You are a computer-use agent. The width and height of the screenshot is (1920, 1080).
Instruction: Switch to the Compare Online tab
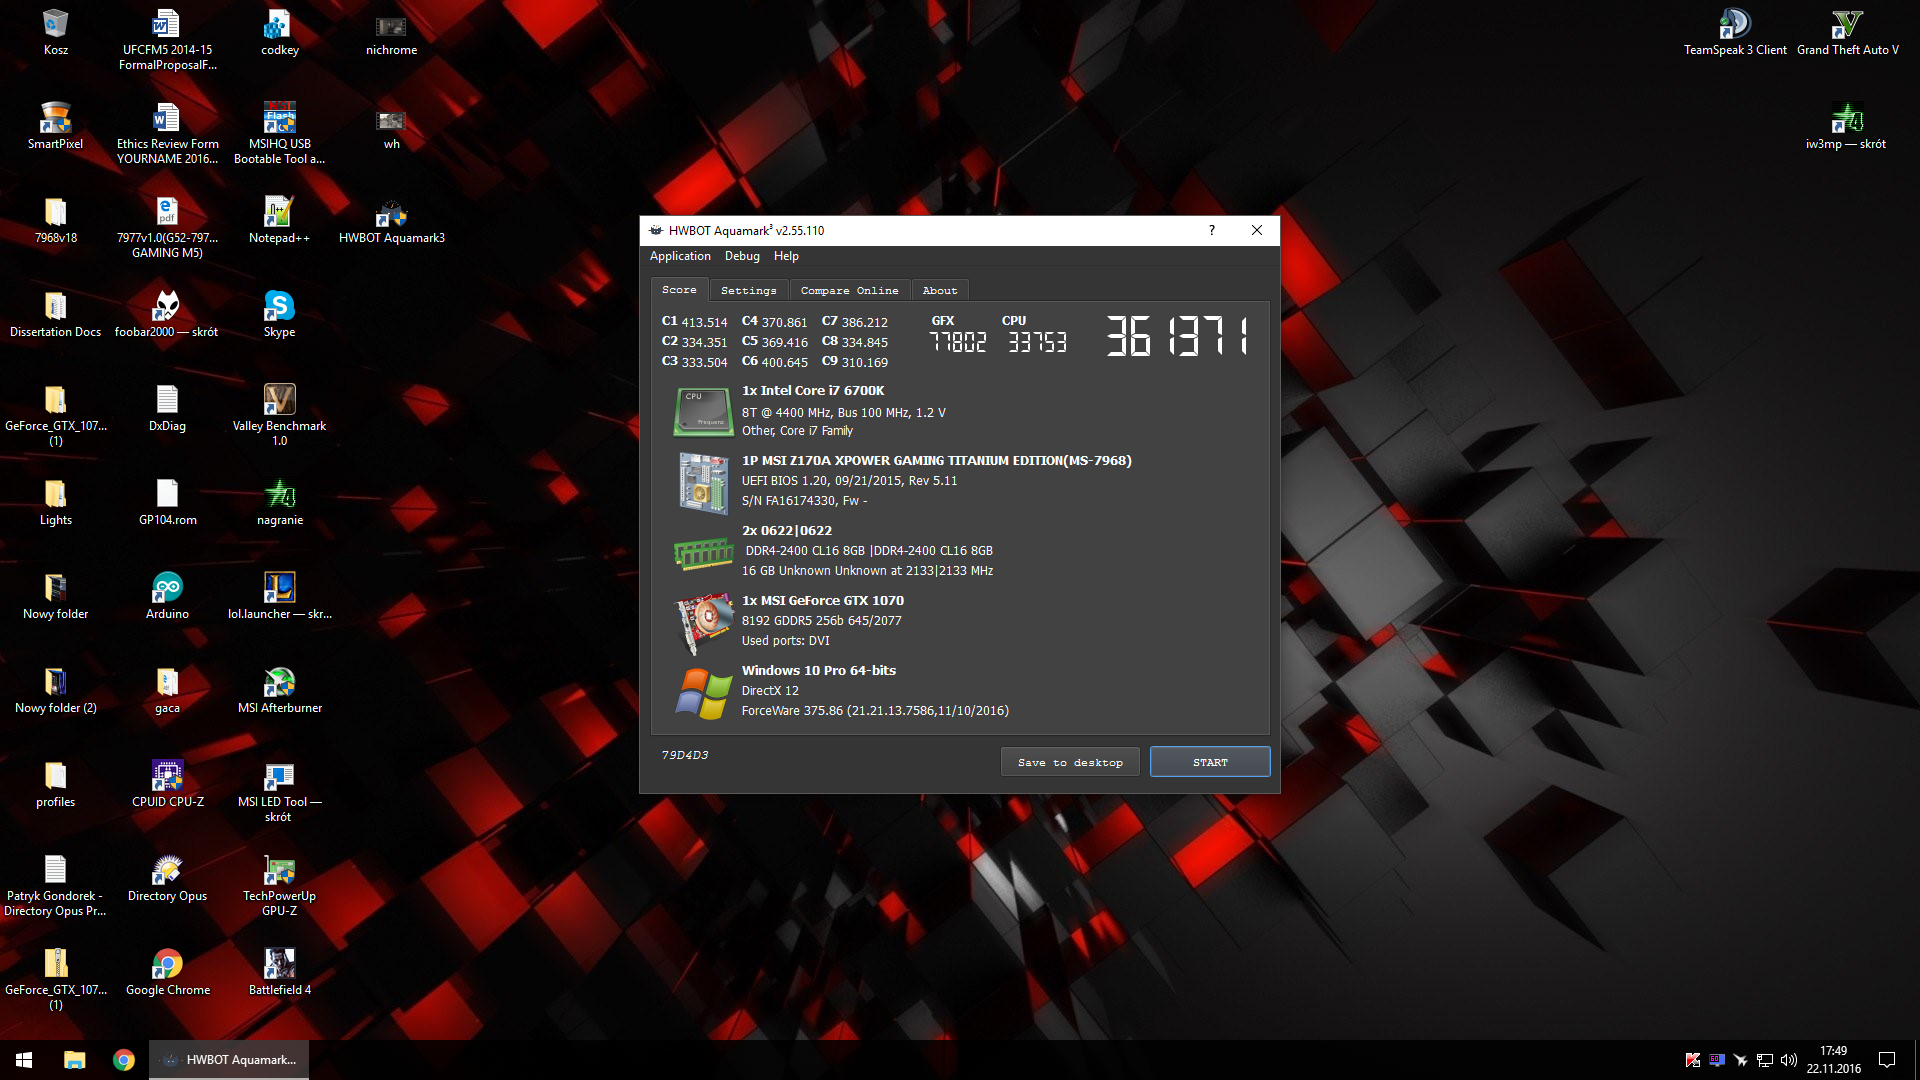point(849,290)
